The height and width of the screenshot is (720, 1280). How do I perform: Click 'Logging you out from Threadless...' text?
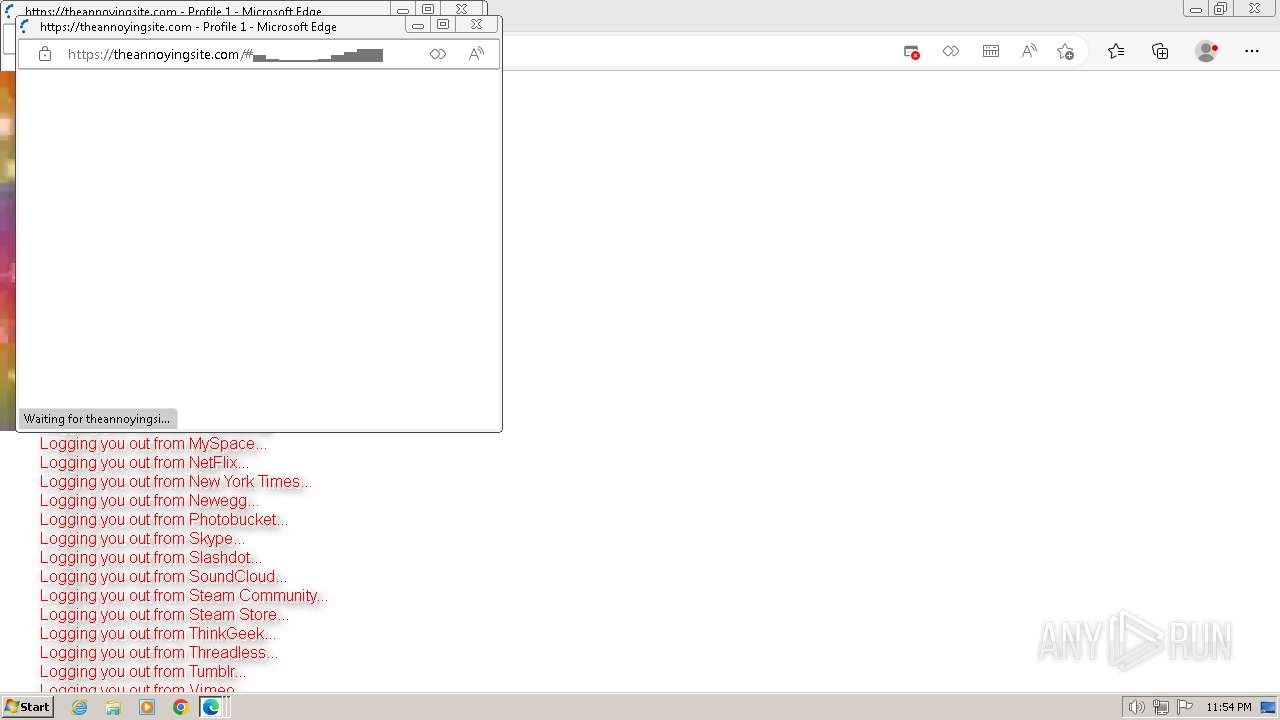(159, 653)
